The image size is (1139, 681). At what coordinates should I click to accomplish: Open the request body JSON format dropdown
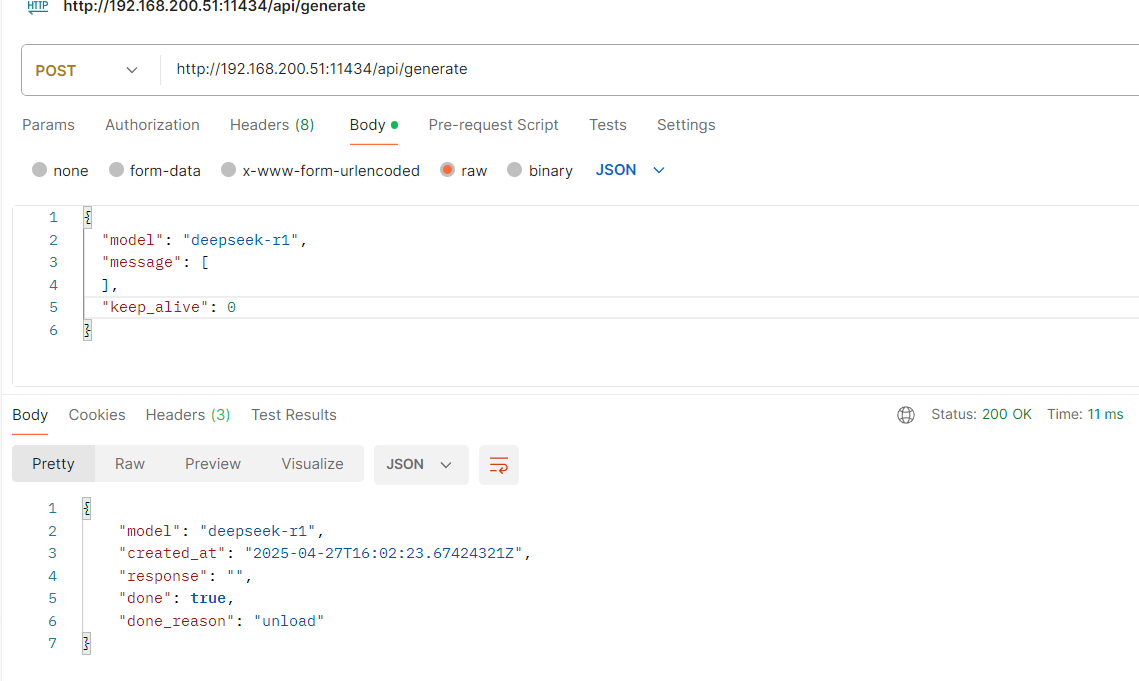[x=630, y=170]
